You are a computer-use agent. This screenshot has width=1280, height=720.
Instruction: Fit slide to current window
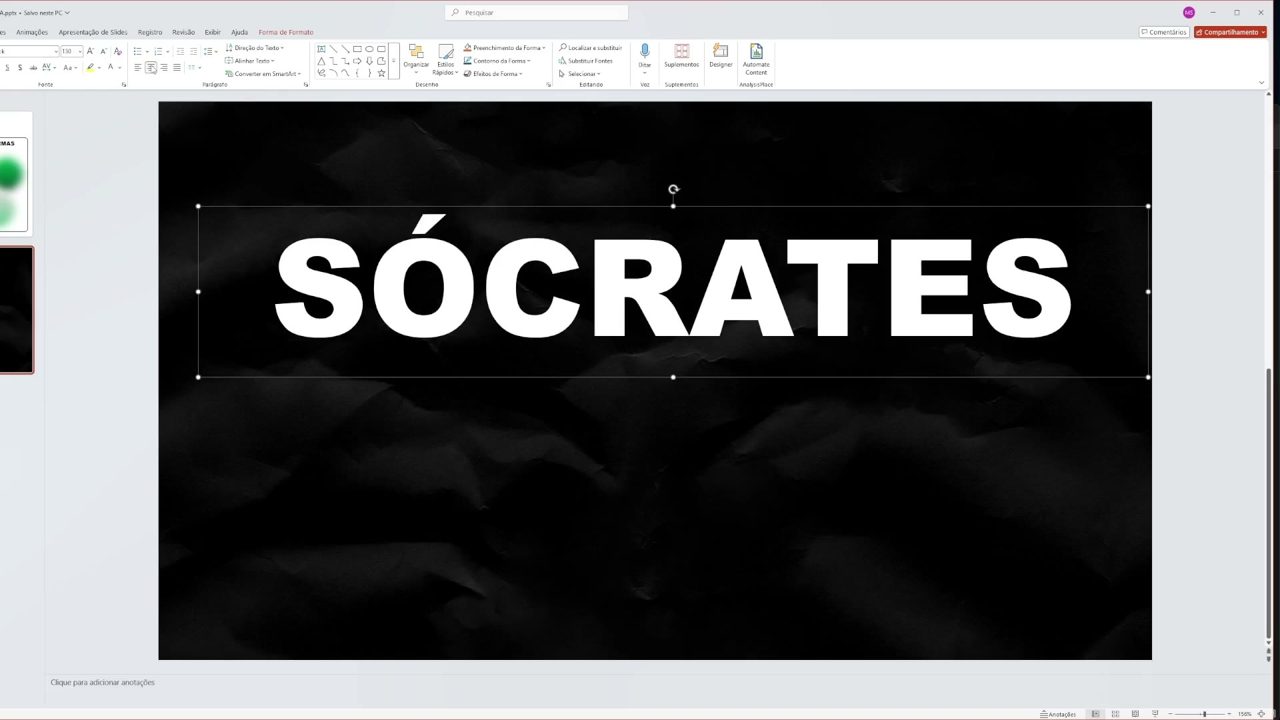tap(1262, 714)
